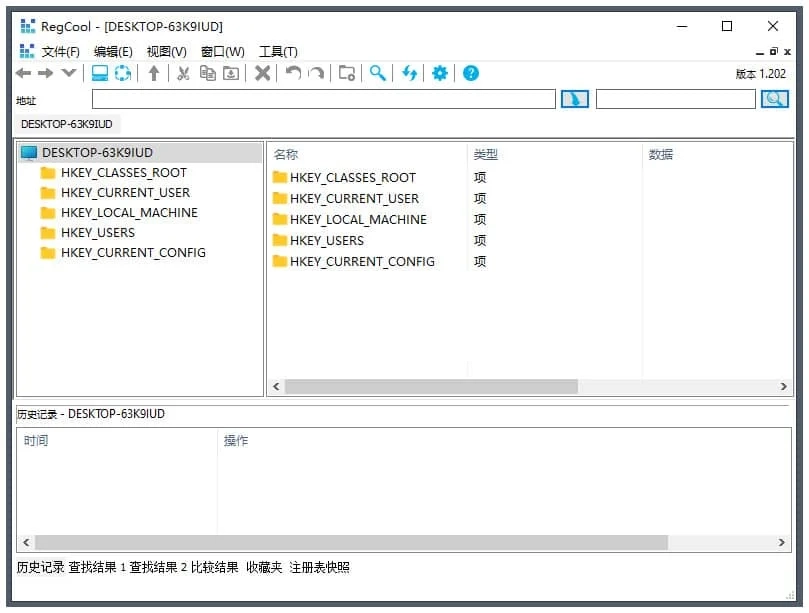Click the copy icon in toolbar
This screenshot has width=809, height=613.
point(207,73)
